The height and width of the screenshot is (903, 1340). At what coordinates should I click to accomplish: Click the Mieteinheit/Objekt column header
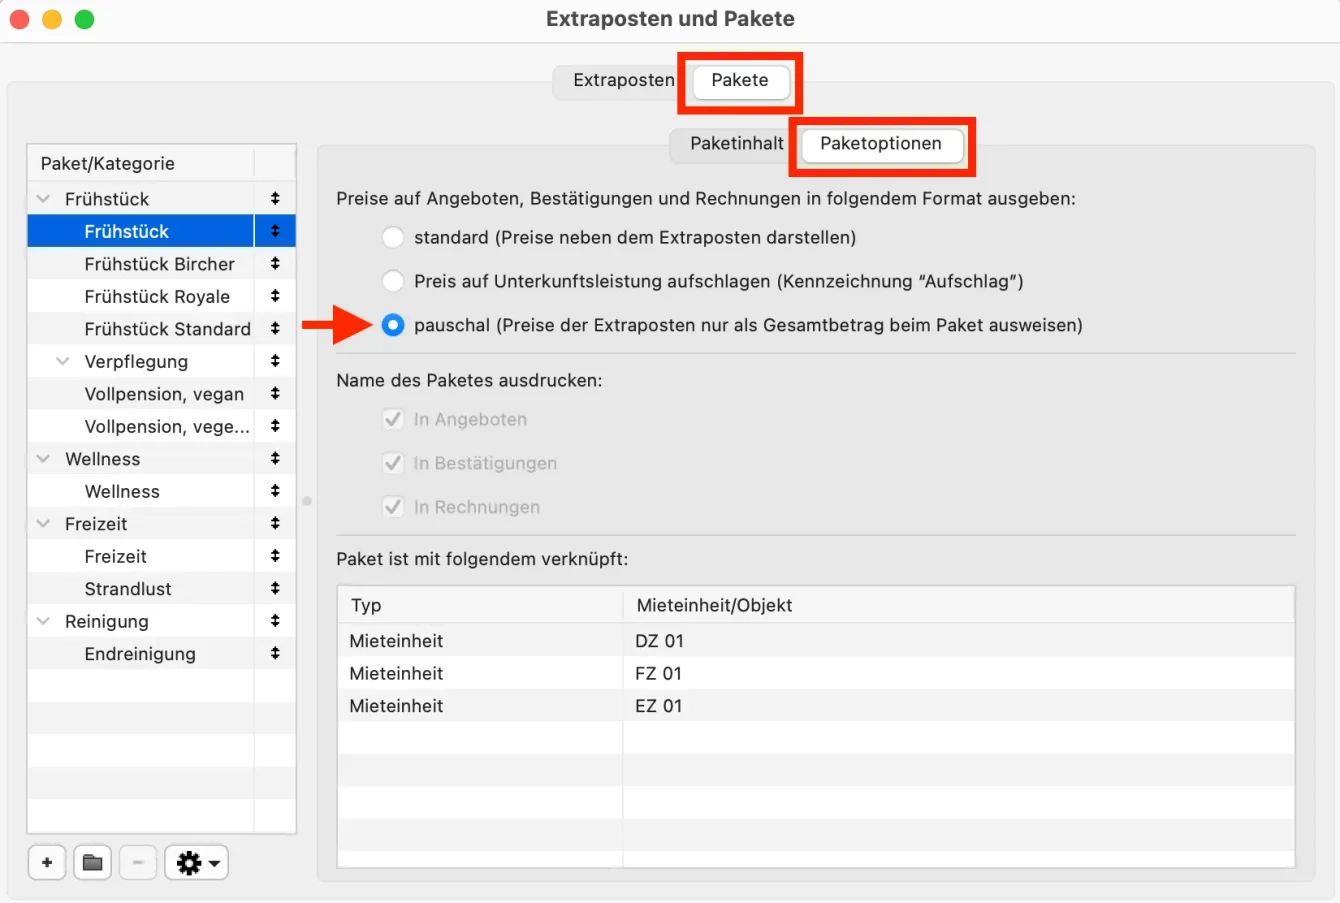pyautogui.click(x=958, y=605)
